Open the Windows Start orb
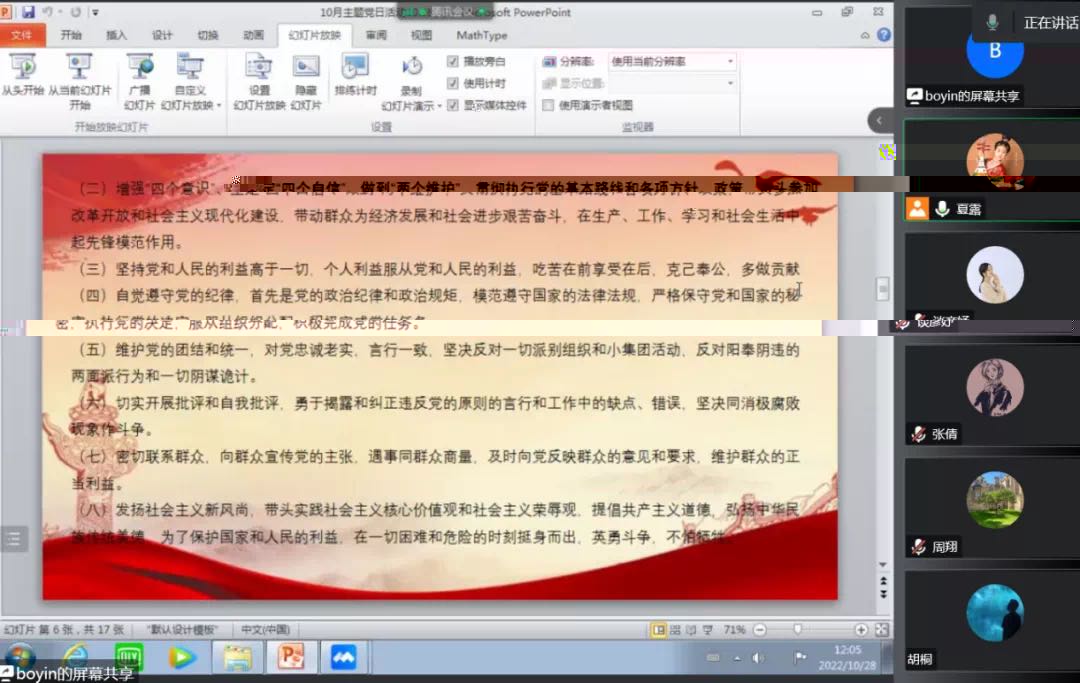 pyautogui.click(x=20, y=658)
